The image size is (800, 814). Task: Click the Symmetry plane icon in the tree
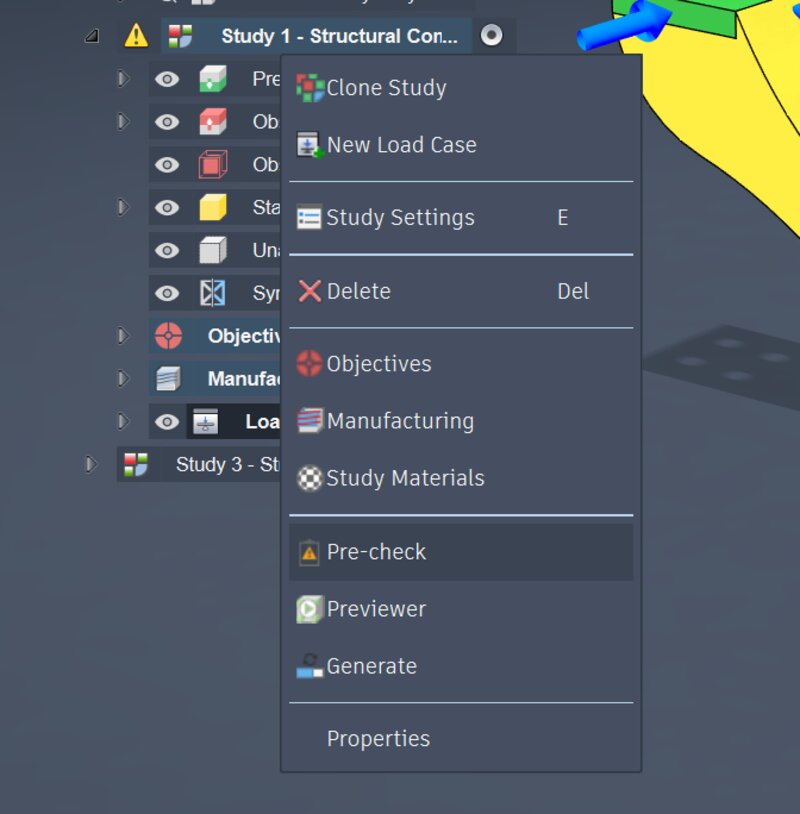pyautogui.click(x=213, y=293)
